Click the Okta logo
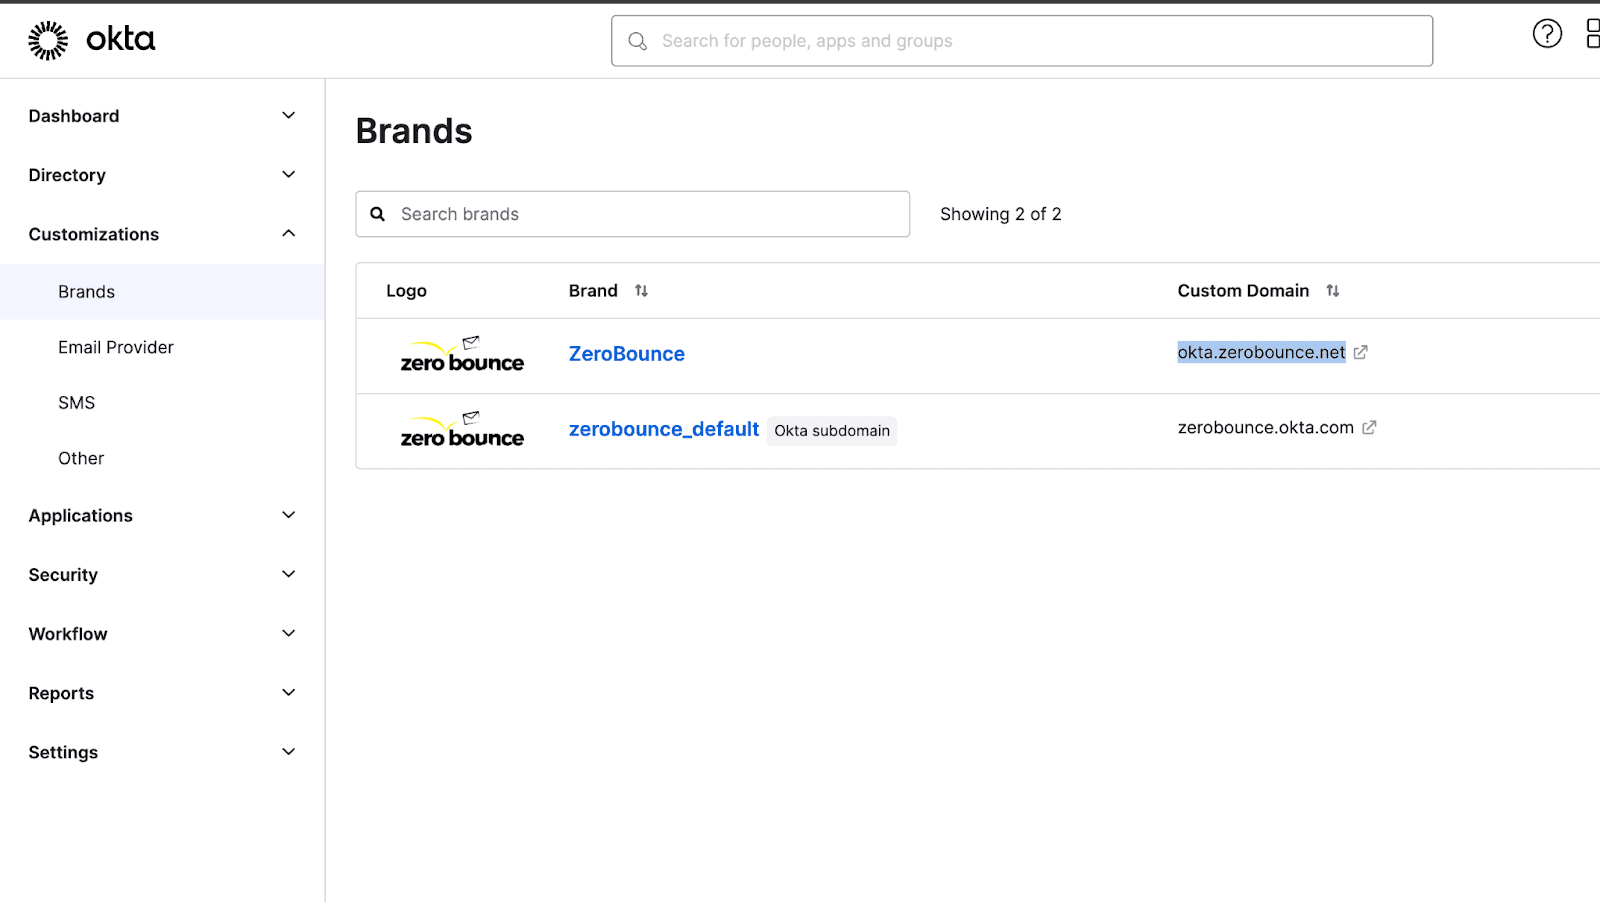The image size is (1600, 903). click(x=92, y=38)
